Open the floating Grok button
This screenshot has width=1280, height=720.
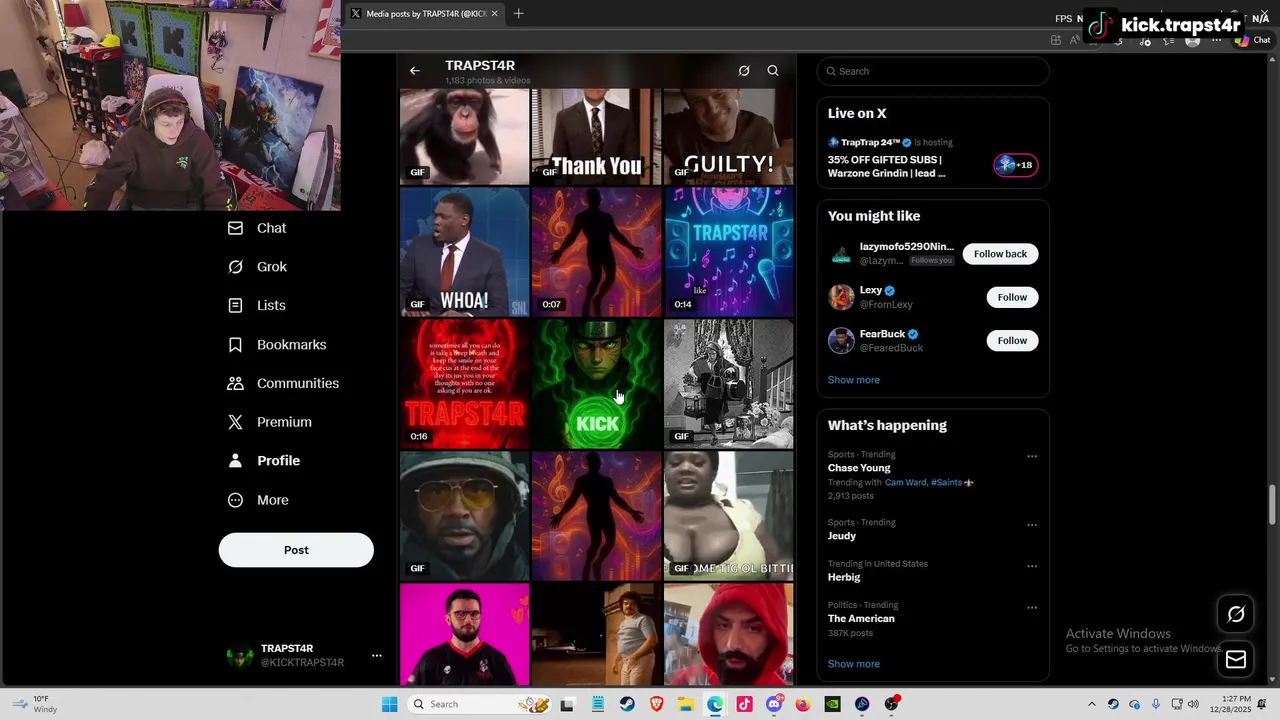click(x=1236, y=615)
